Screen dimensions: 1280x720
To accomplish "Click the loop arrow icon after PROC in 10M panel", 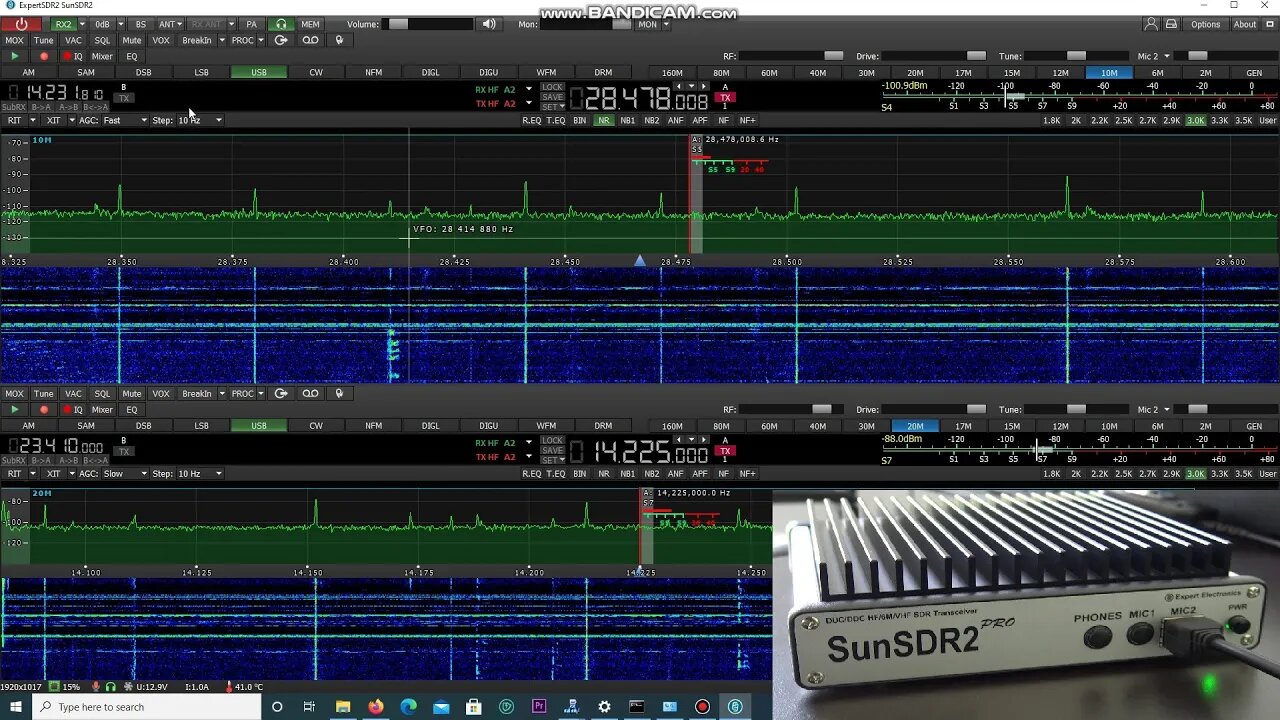I will [x=281, y=40].
